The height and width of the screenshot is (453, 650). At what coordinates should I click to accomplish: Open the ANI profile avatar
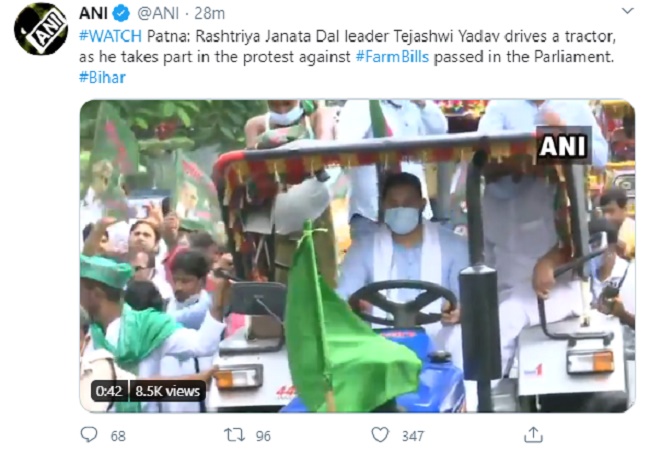(41, 29)
